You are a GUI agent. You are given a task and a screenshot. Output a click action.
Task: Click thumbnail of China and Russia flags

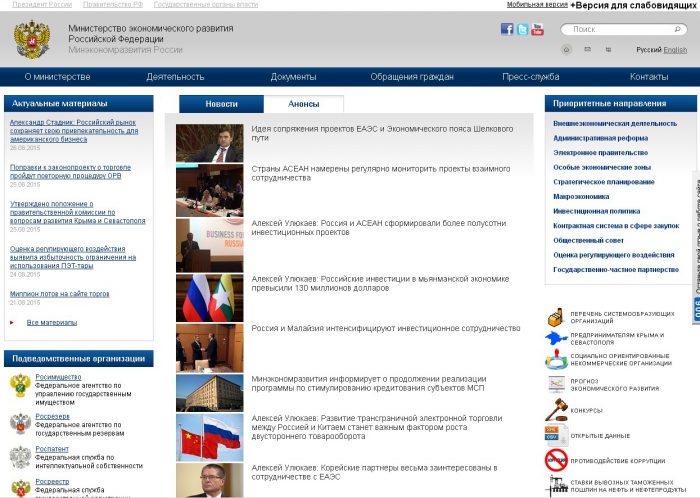point(209,437)
